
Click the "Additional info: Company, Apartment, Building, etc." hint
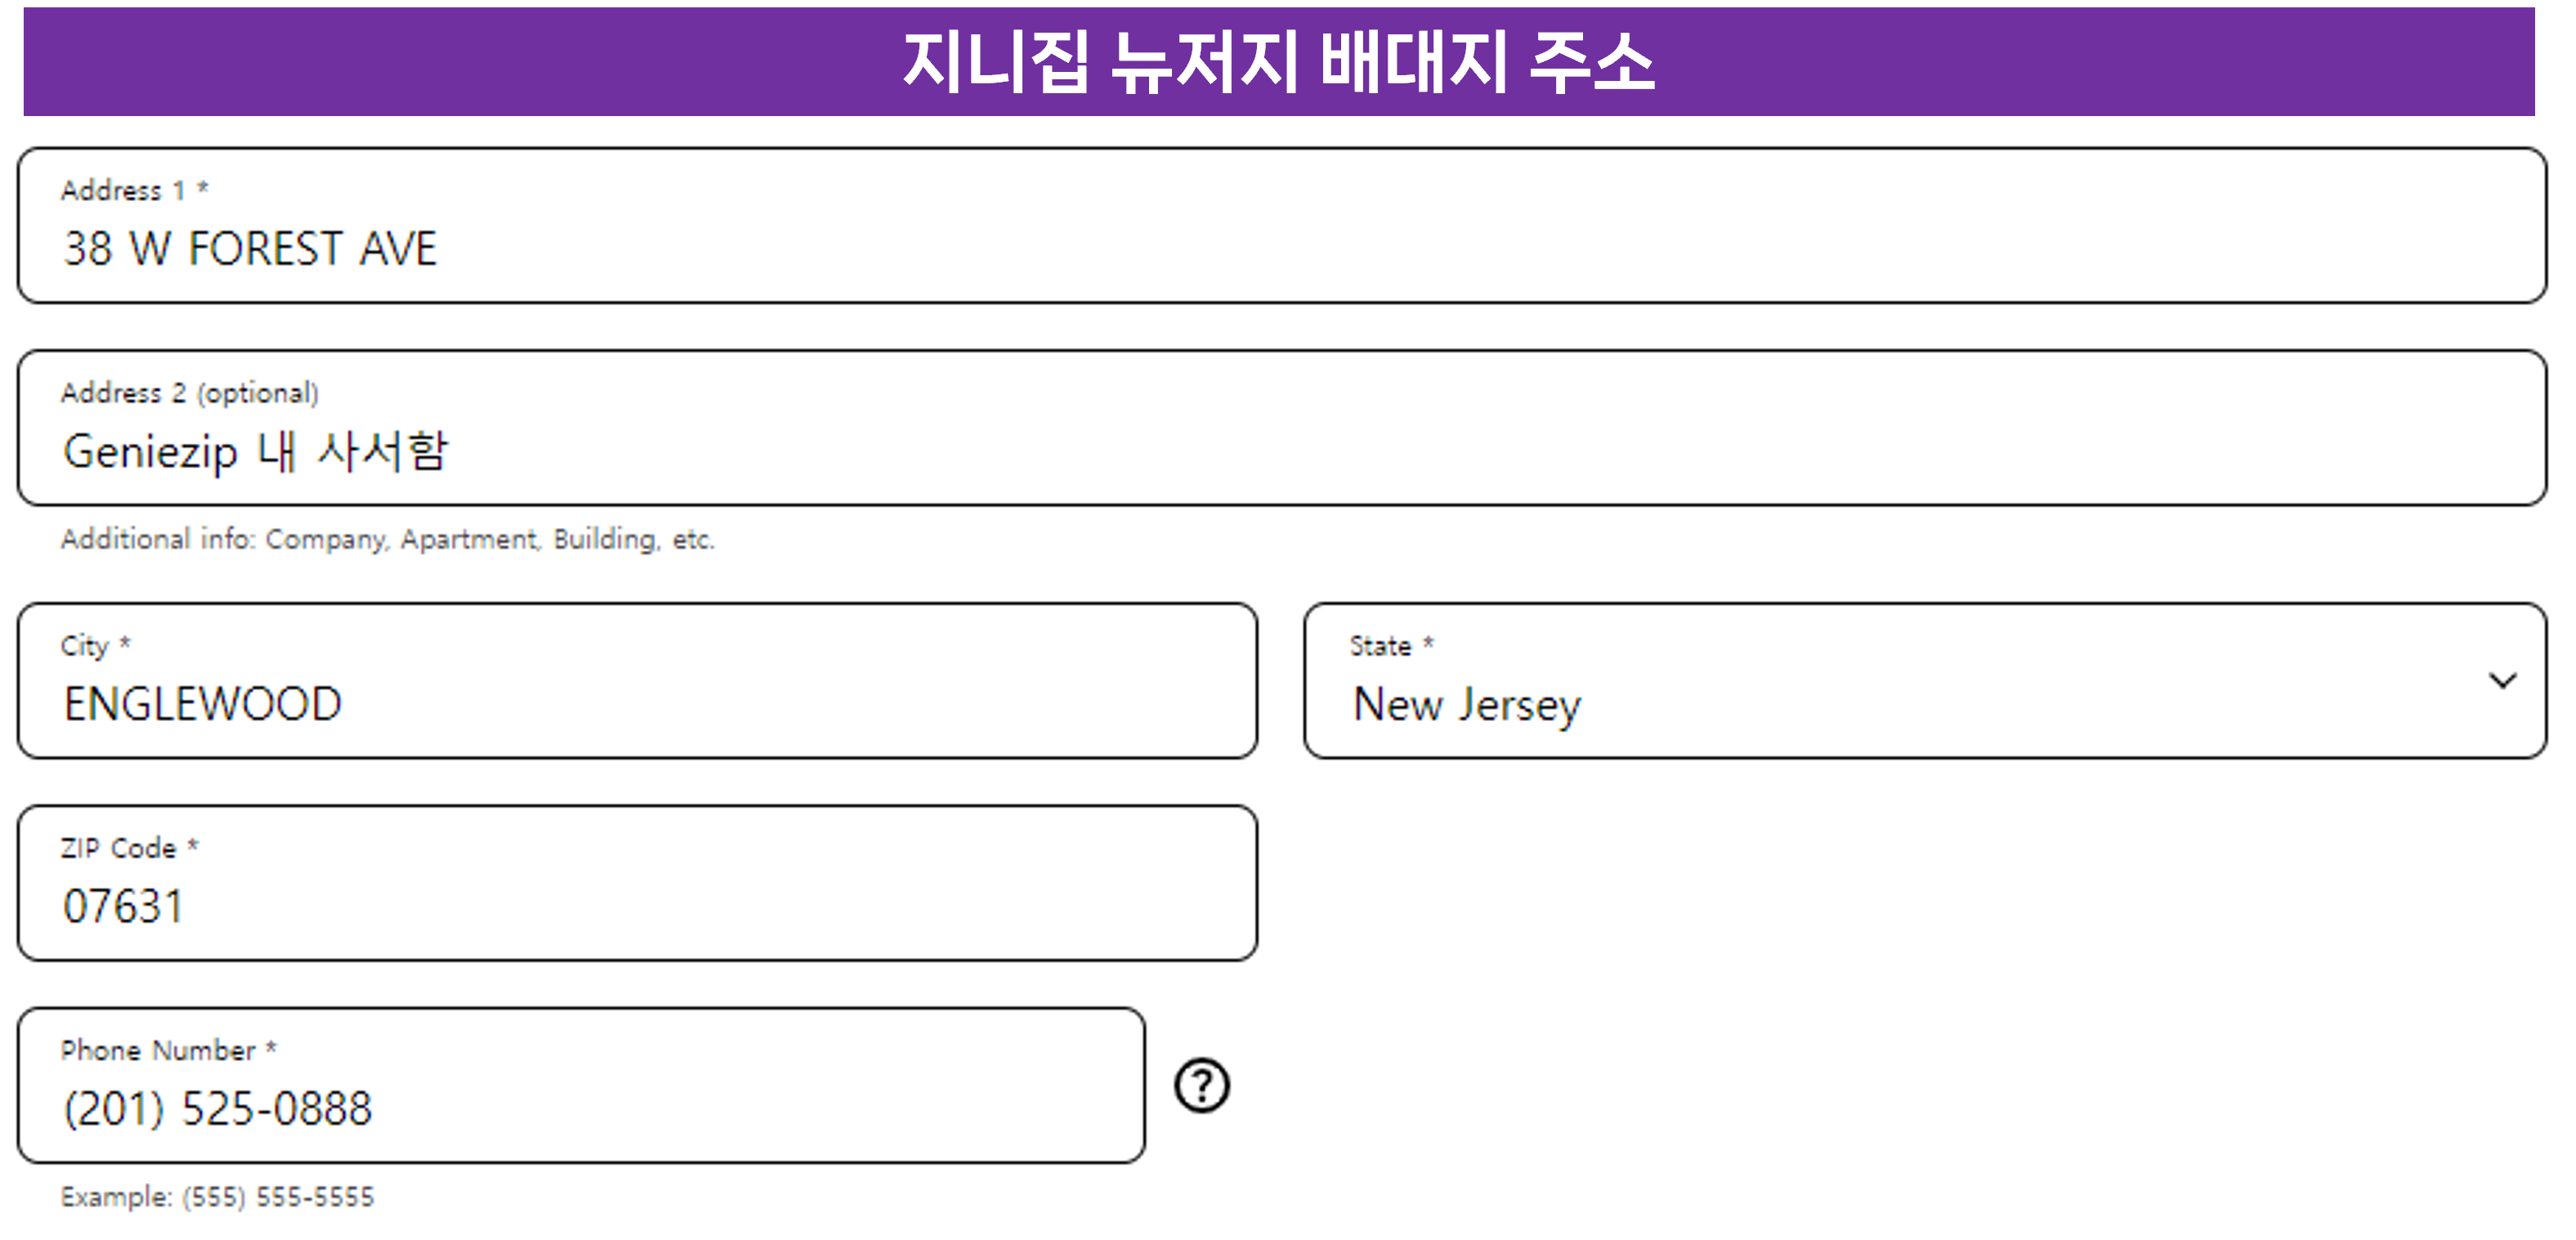coord(388,539)
